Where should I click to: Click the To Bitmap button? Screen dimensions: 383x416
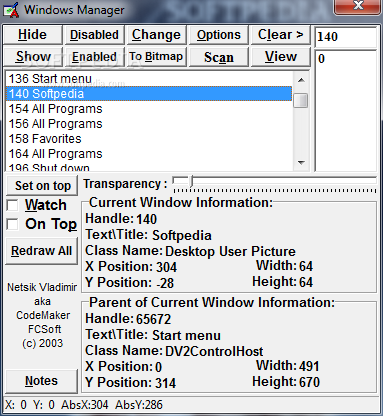(x=156, y=57)
